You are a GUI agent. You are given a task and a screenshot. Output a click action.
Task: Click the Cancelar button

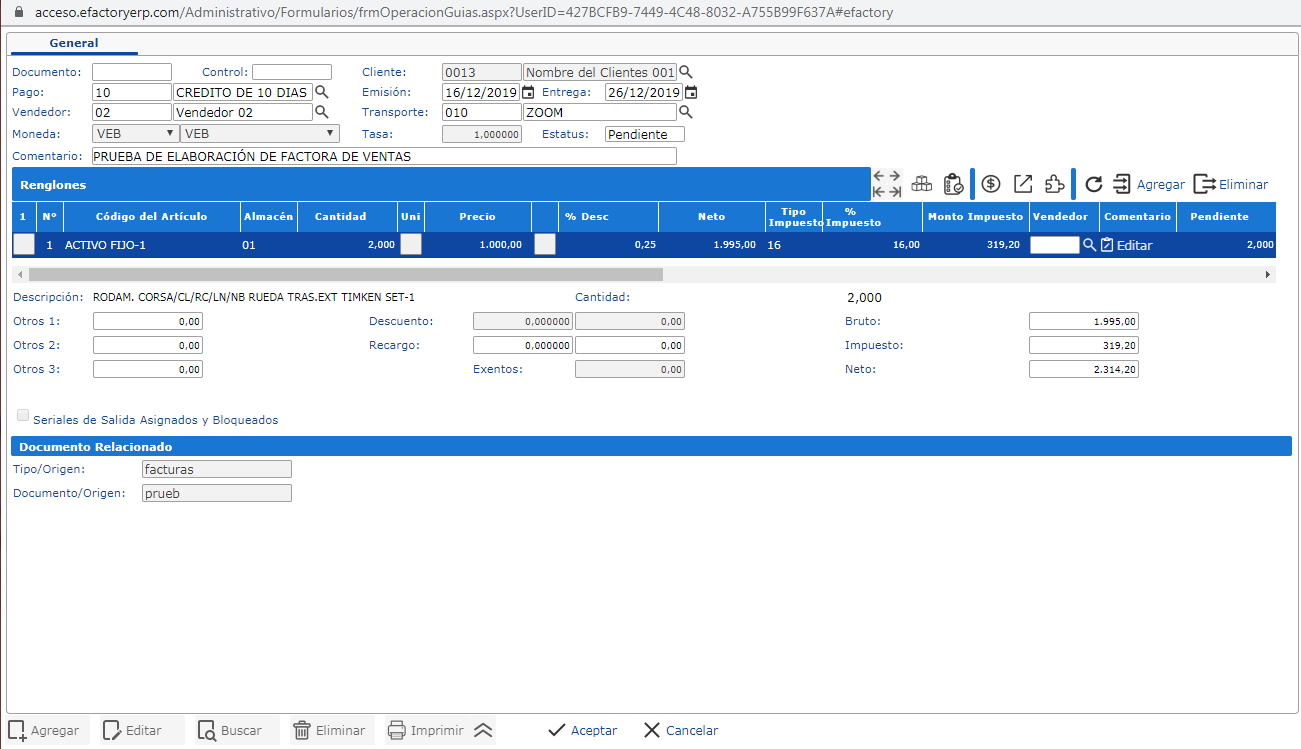coord(680,730)
